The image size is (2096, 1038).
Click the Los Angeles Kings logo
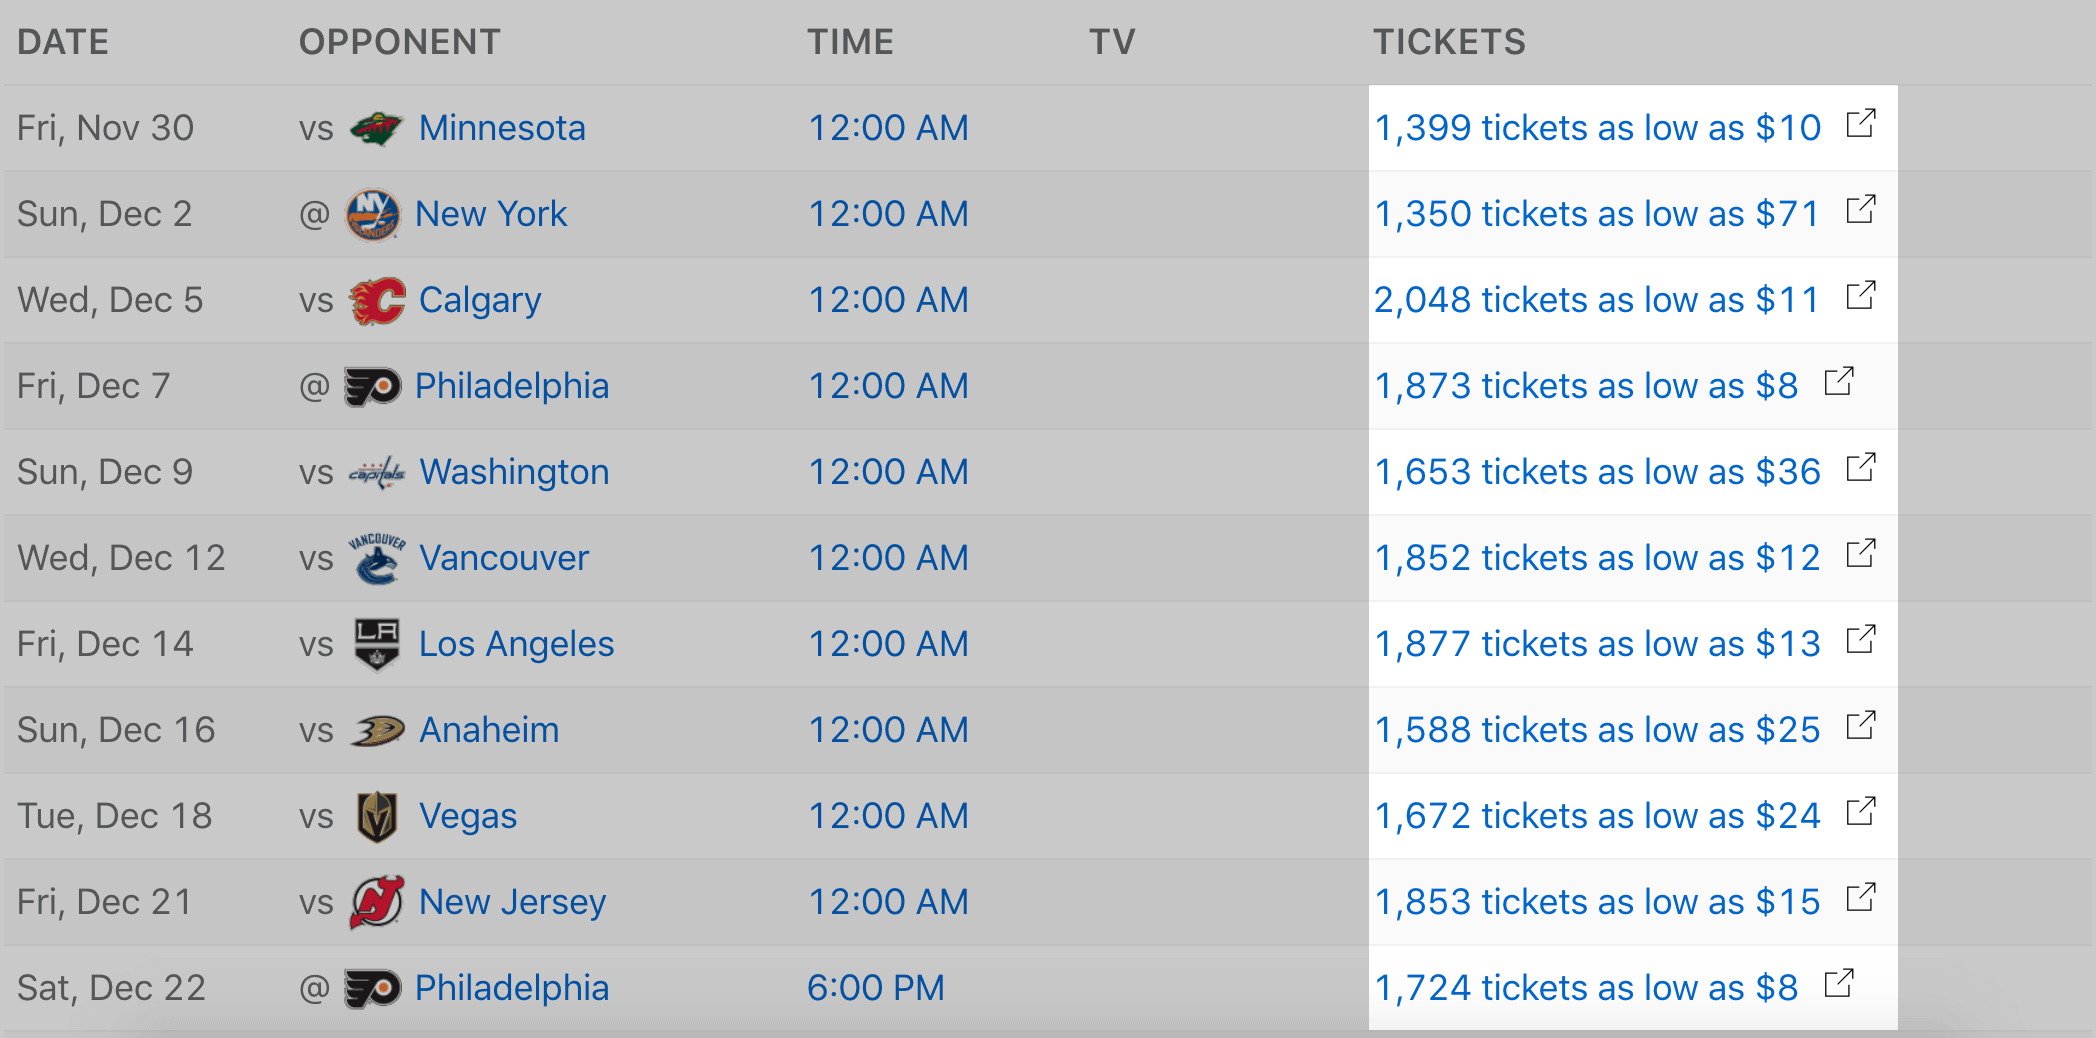pyautogui.click(x=377, y=644)
